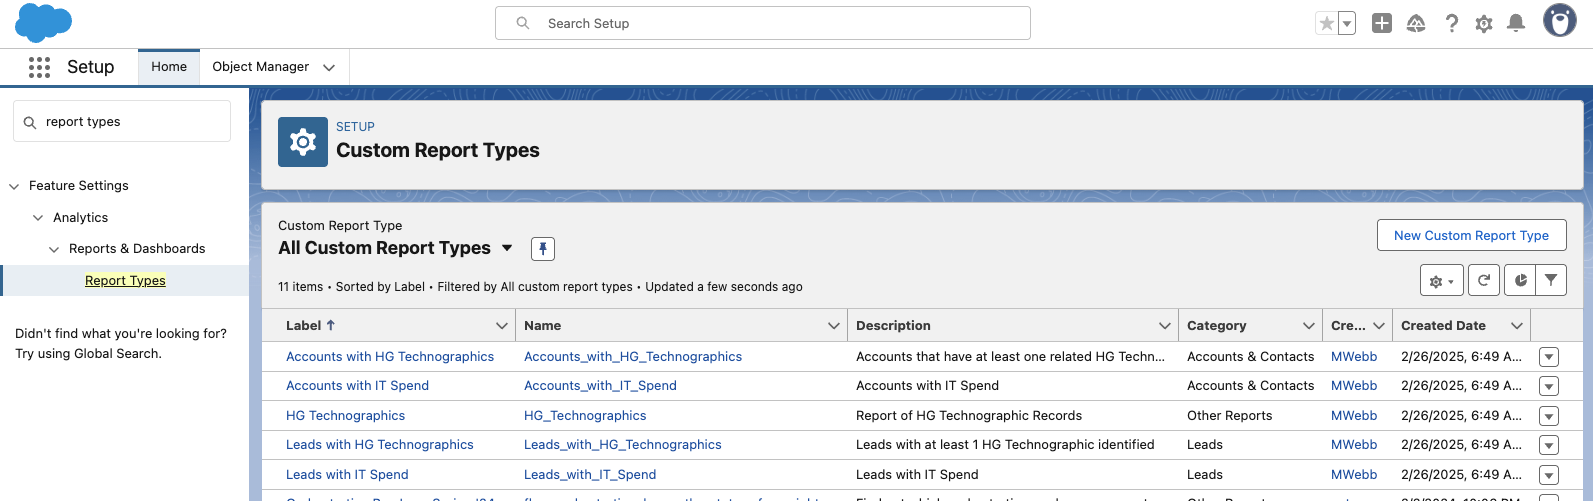
Task: Show the filters funnel icon
Action: pos(1551,281)
